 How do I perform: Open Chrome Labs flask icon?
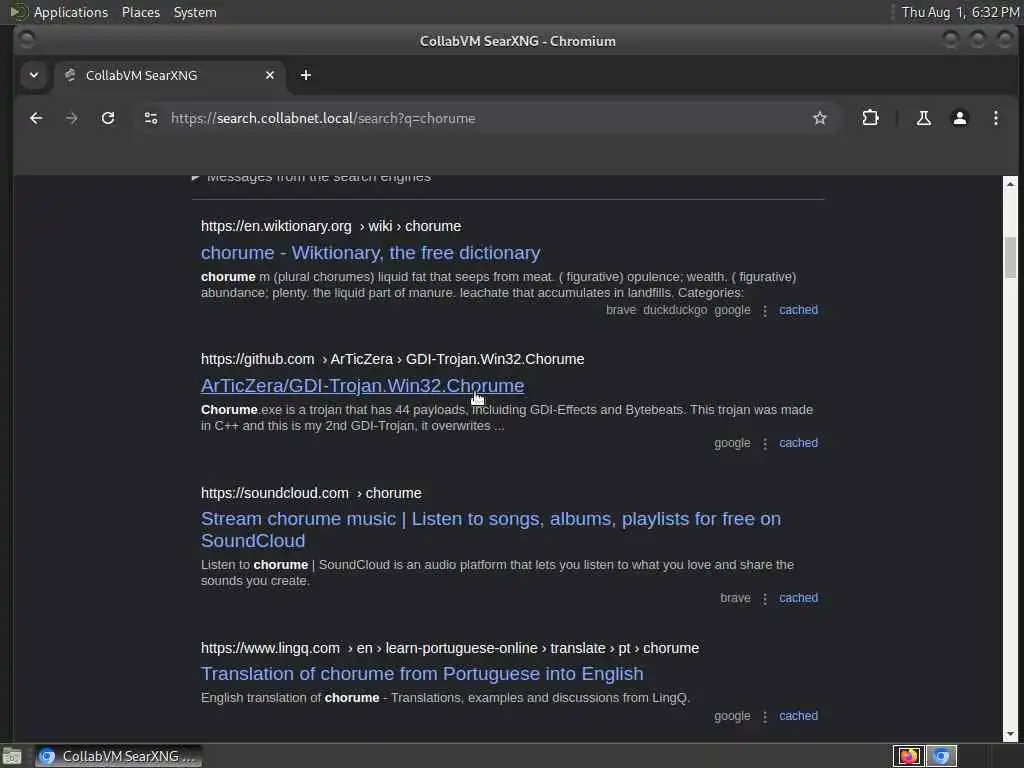click(x=923, y=118)
